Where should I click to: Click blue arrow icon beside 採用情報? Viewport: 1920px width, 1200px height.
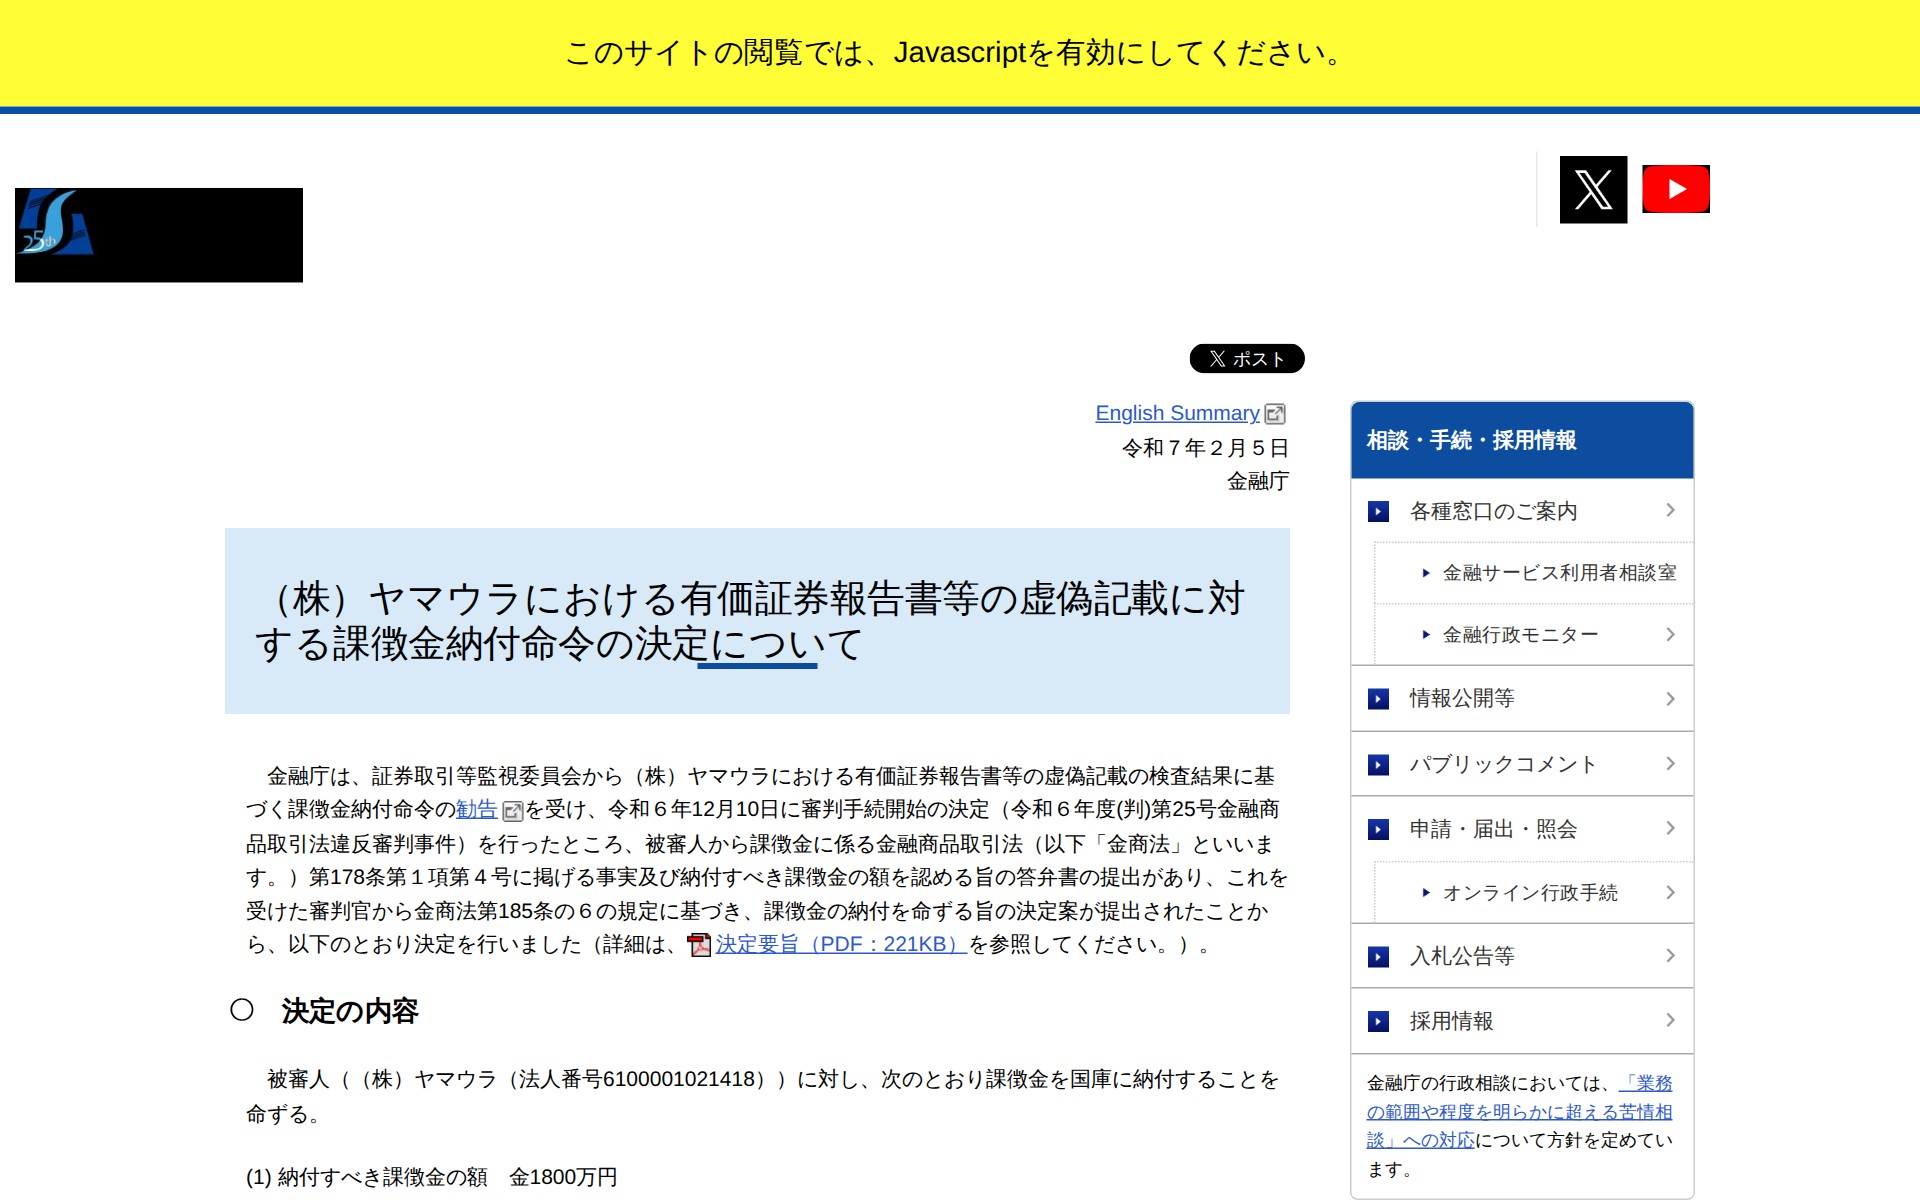(1378, 1022)
